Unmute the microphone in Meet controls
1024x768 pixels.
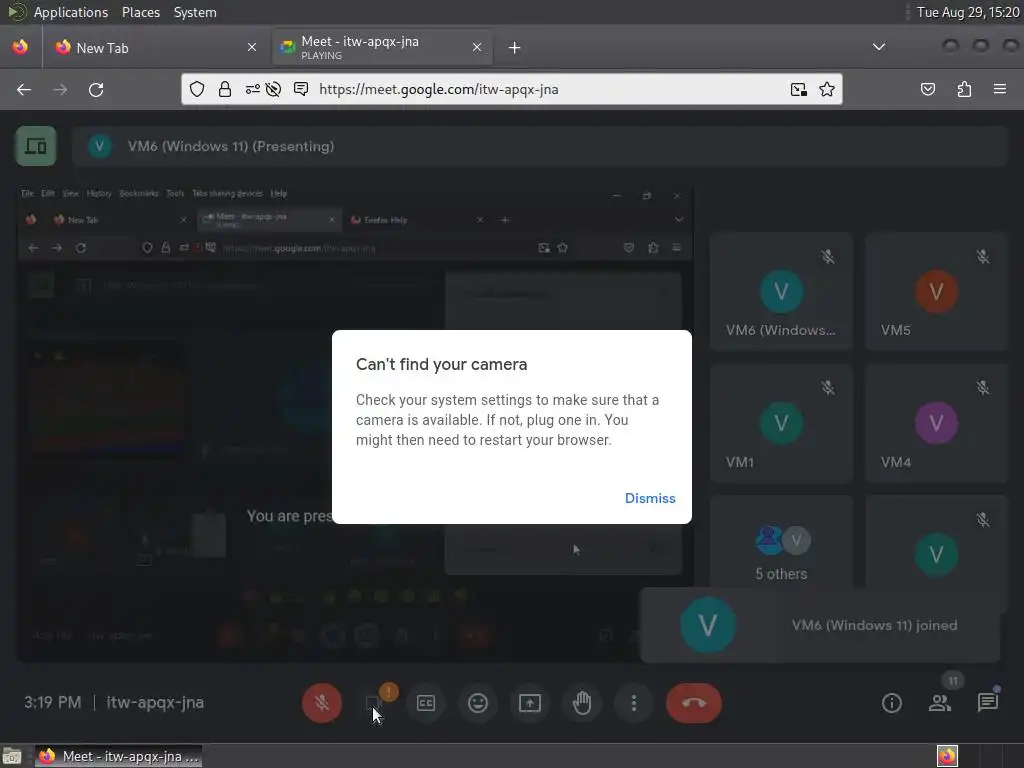[321, 703]
